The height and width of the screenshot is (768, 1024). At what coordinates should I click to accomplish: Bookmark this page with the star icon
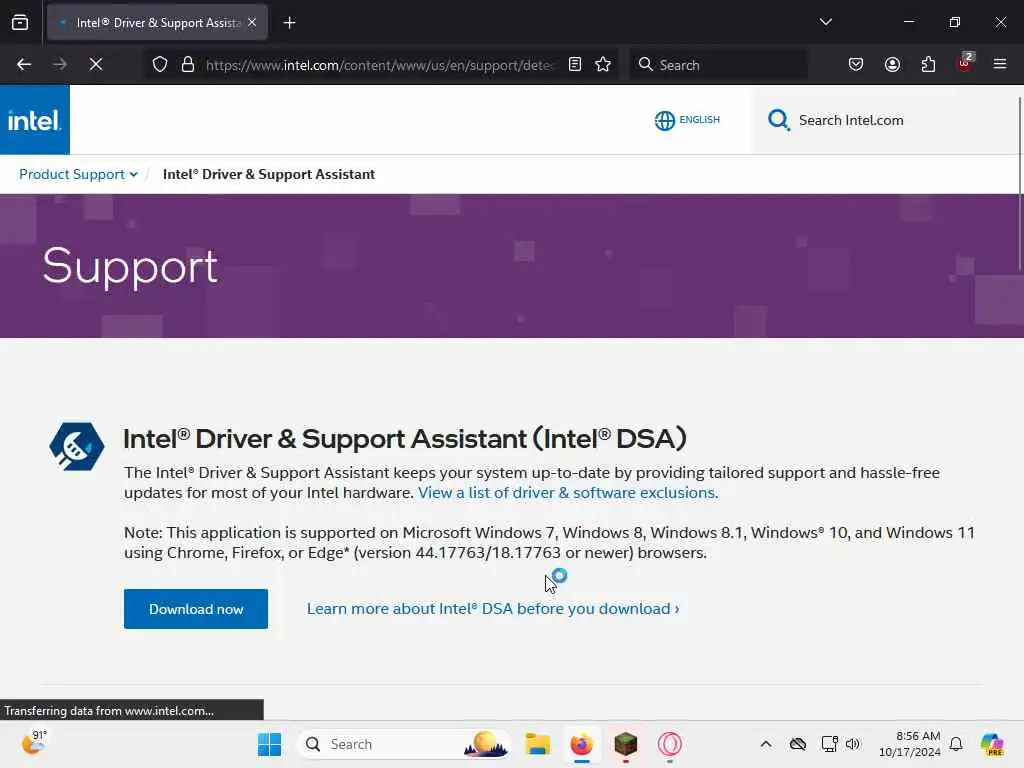click(x=603, y=64)
